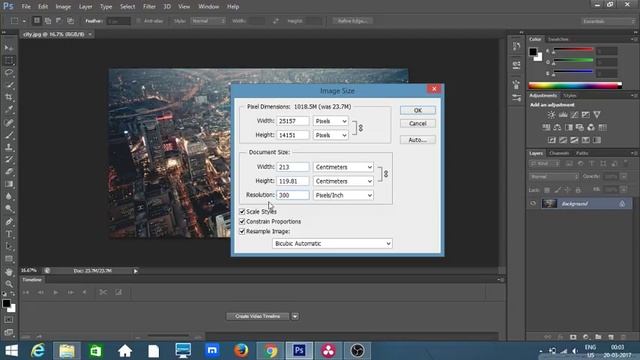Select the Move tool
Screen dimensions: 640x360
tap(9, 48)
